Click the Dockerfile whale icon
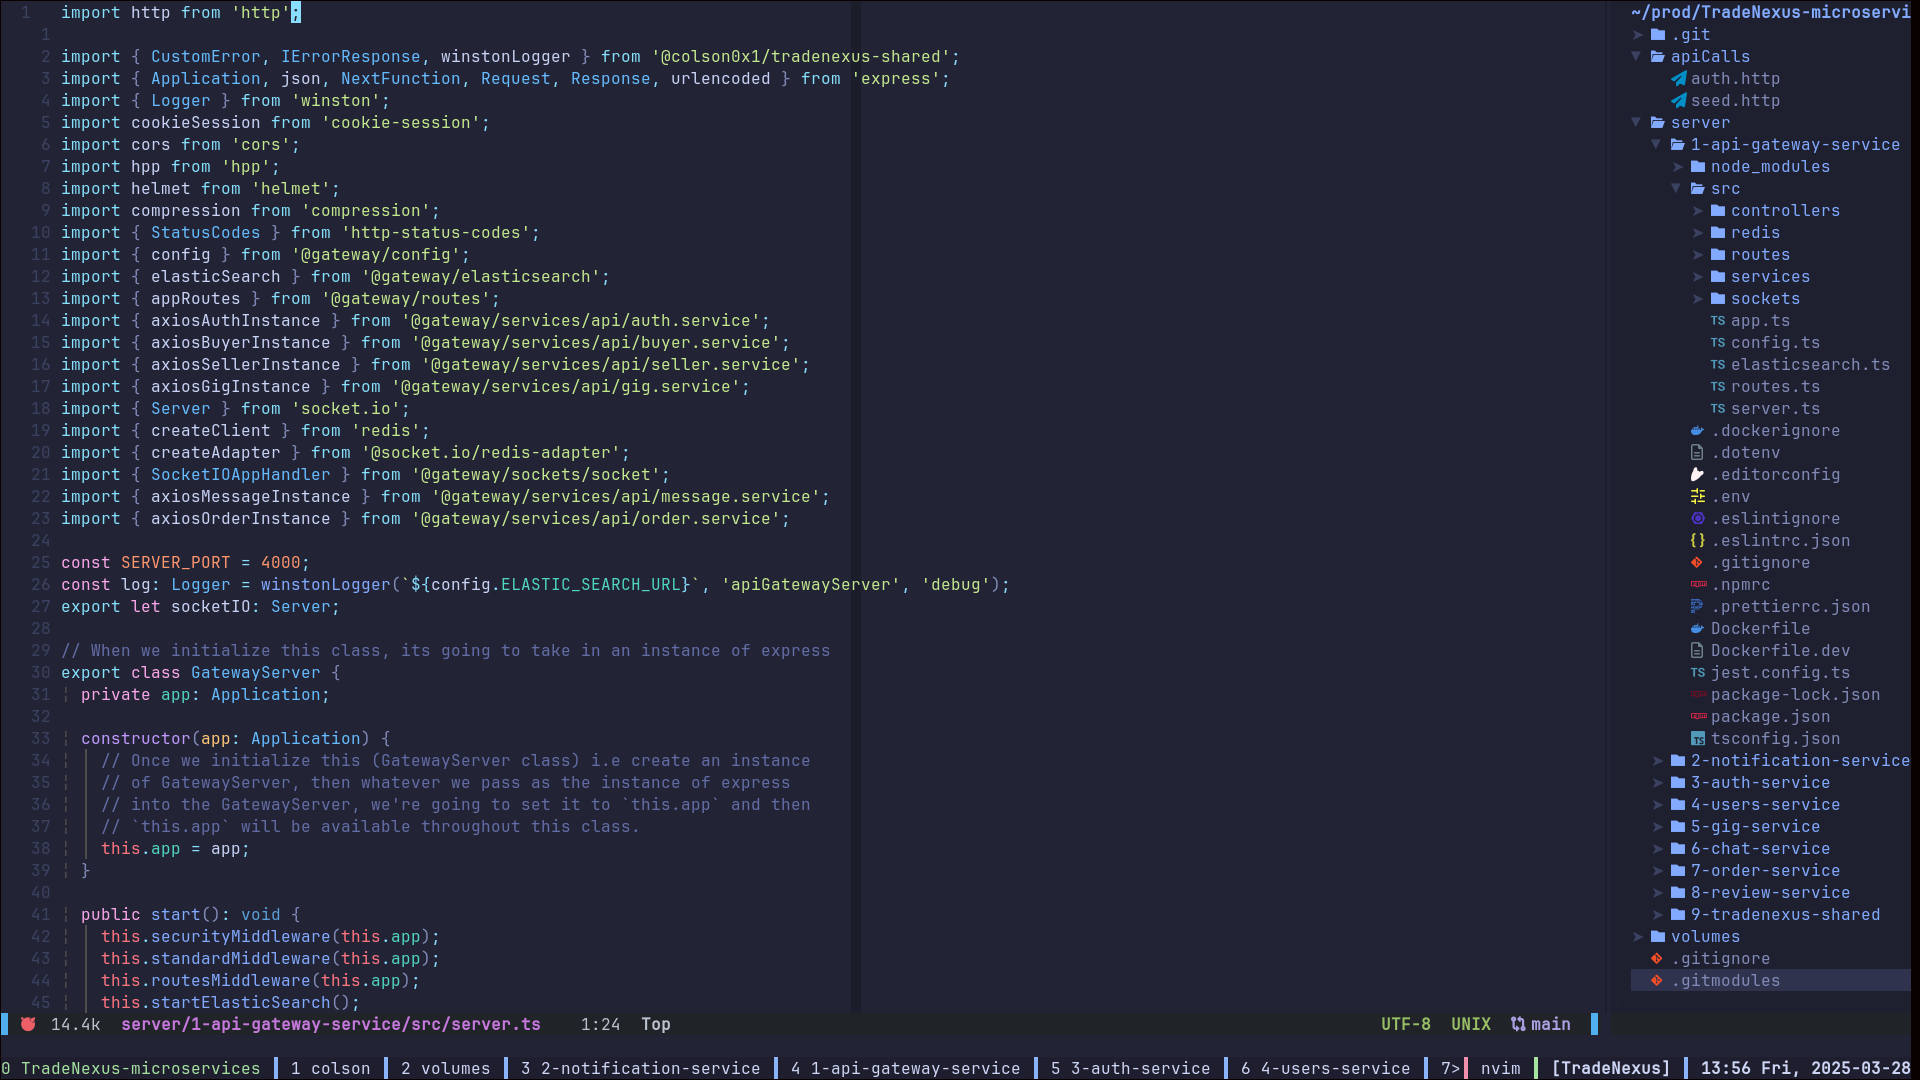 [1697, 629]
